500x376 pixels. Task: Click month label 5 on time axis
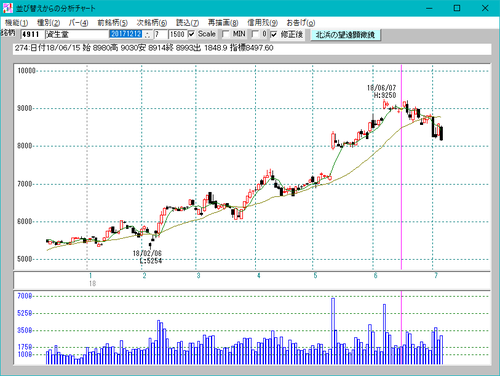coord(315,276)
